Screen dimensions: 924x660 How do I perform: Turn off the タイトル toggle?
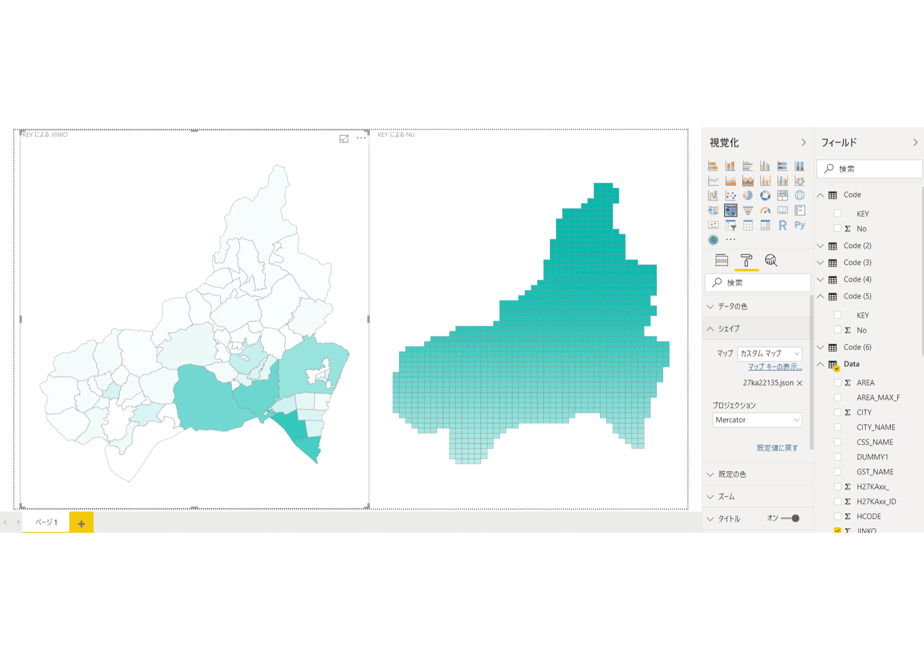(790, 519)
